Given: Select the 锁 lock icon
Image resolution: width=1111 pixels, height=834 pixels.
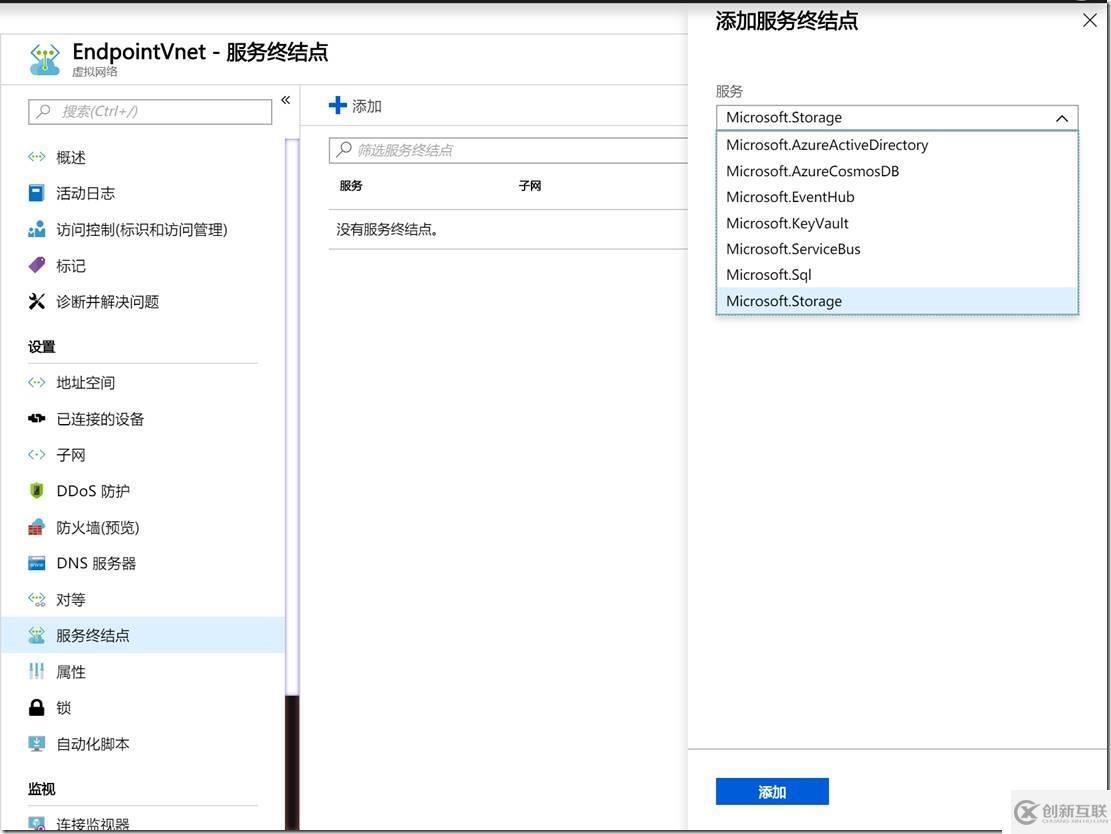Looking at the screenshot, I should [x=34, y=706].
